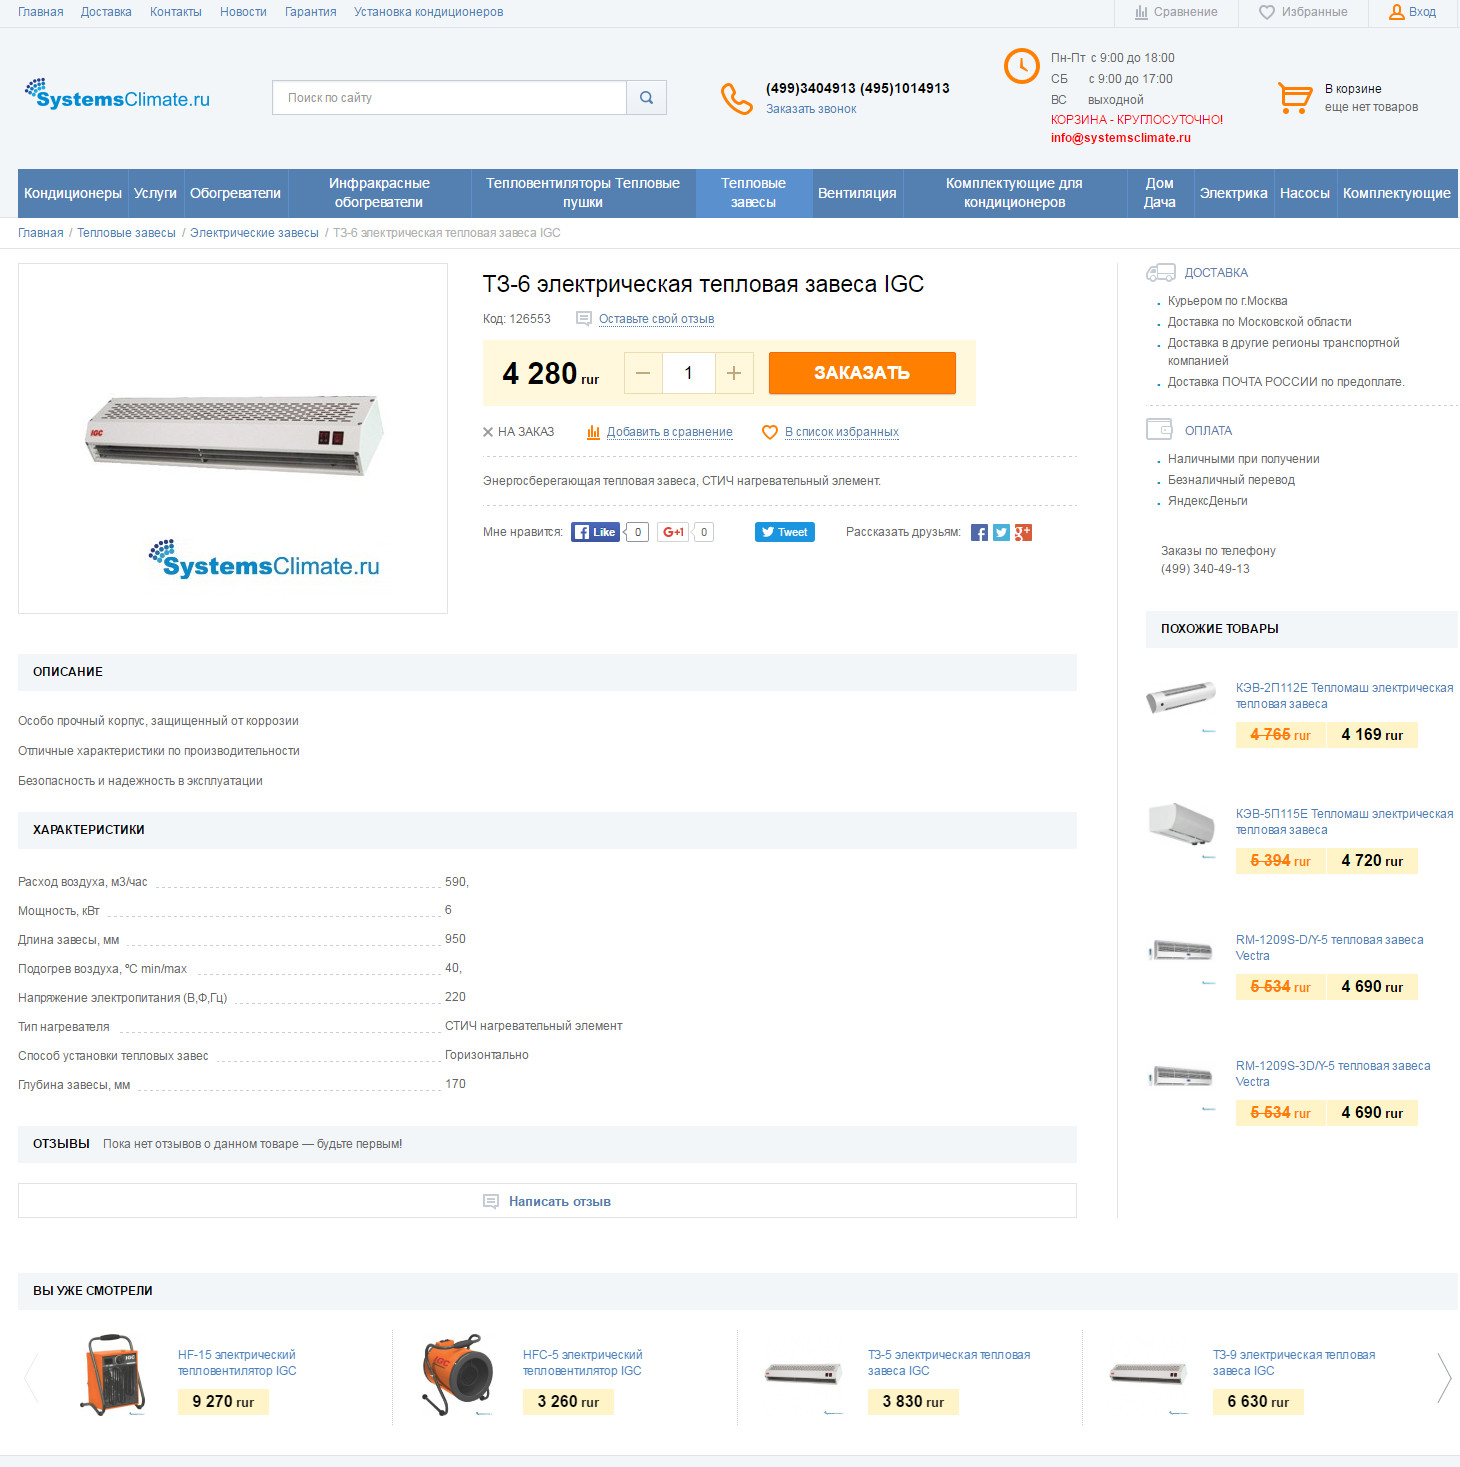
Task: Open the Дом Дача menu item
Action: 1160,193
